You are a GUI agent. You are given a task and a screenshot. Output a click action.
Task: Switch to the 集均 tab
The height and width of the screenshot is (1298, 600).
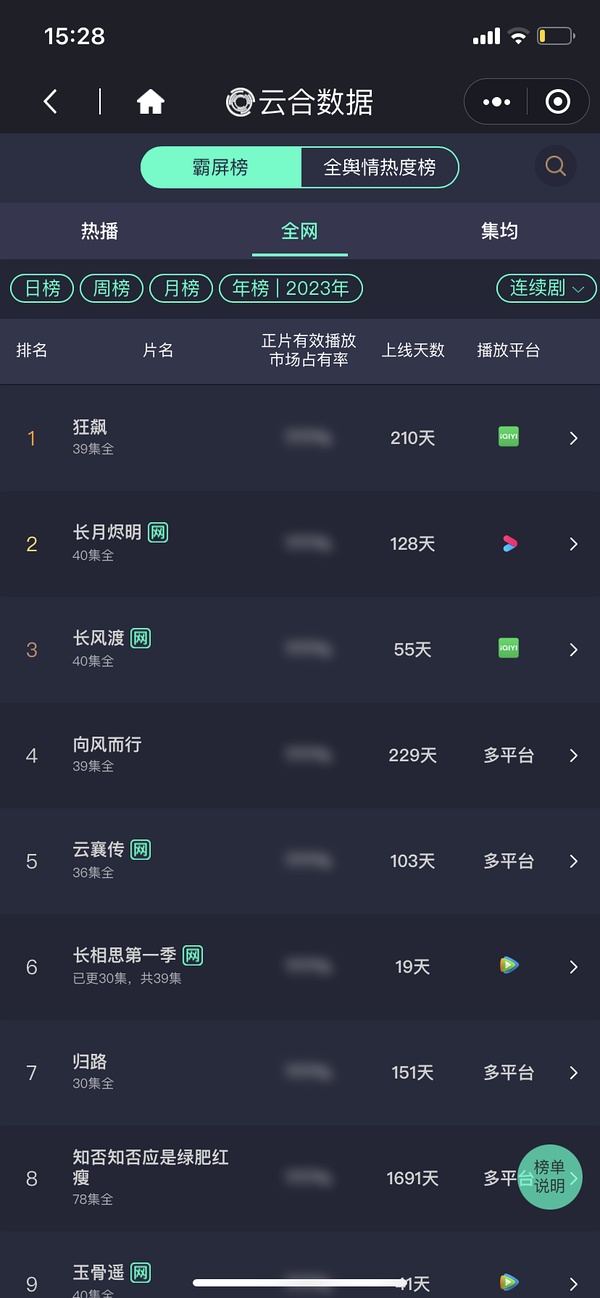coord(499,231)
